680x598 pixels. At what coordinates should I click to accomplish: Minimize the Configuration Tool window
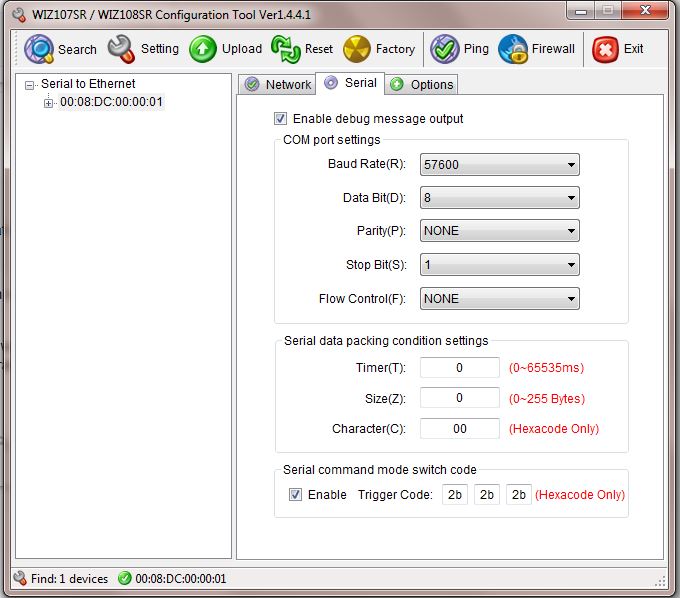[581, 11]
